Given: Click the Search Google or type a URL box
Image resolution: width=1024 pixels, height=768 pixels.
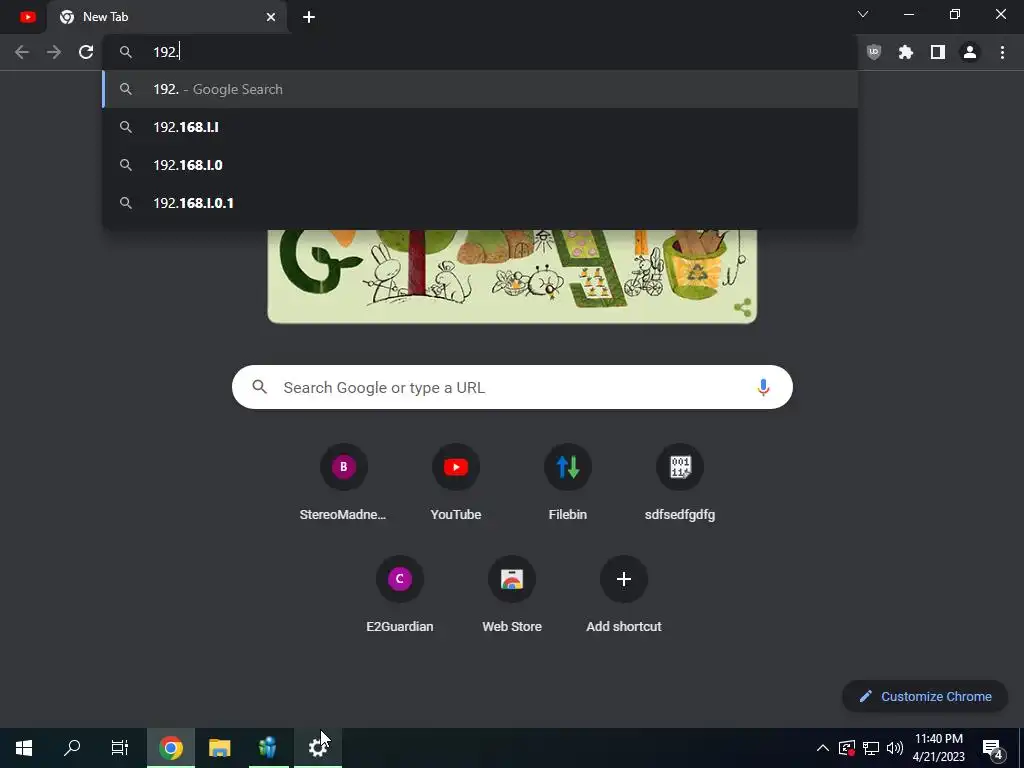Looking at the screenshot, I should pos(512,387).
